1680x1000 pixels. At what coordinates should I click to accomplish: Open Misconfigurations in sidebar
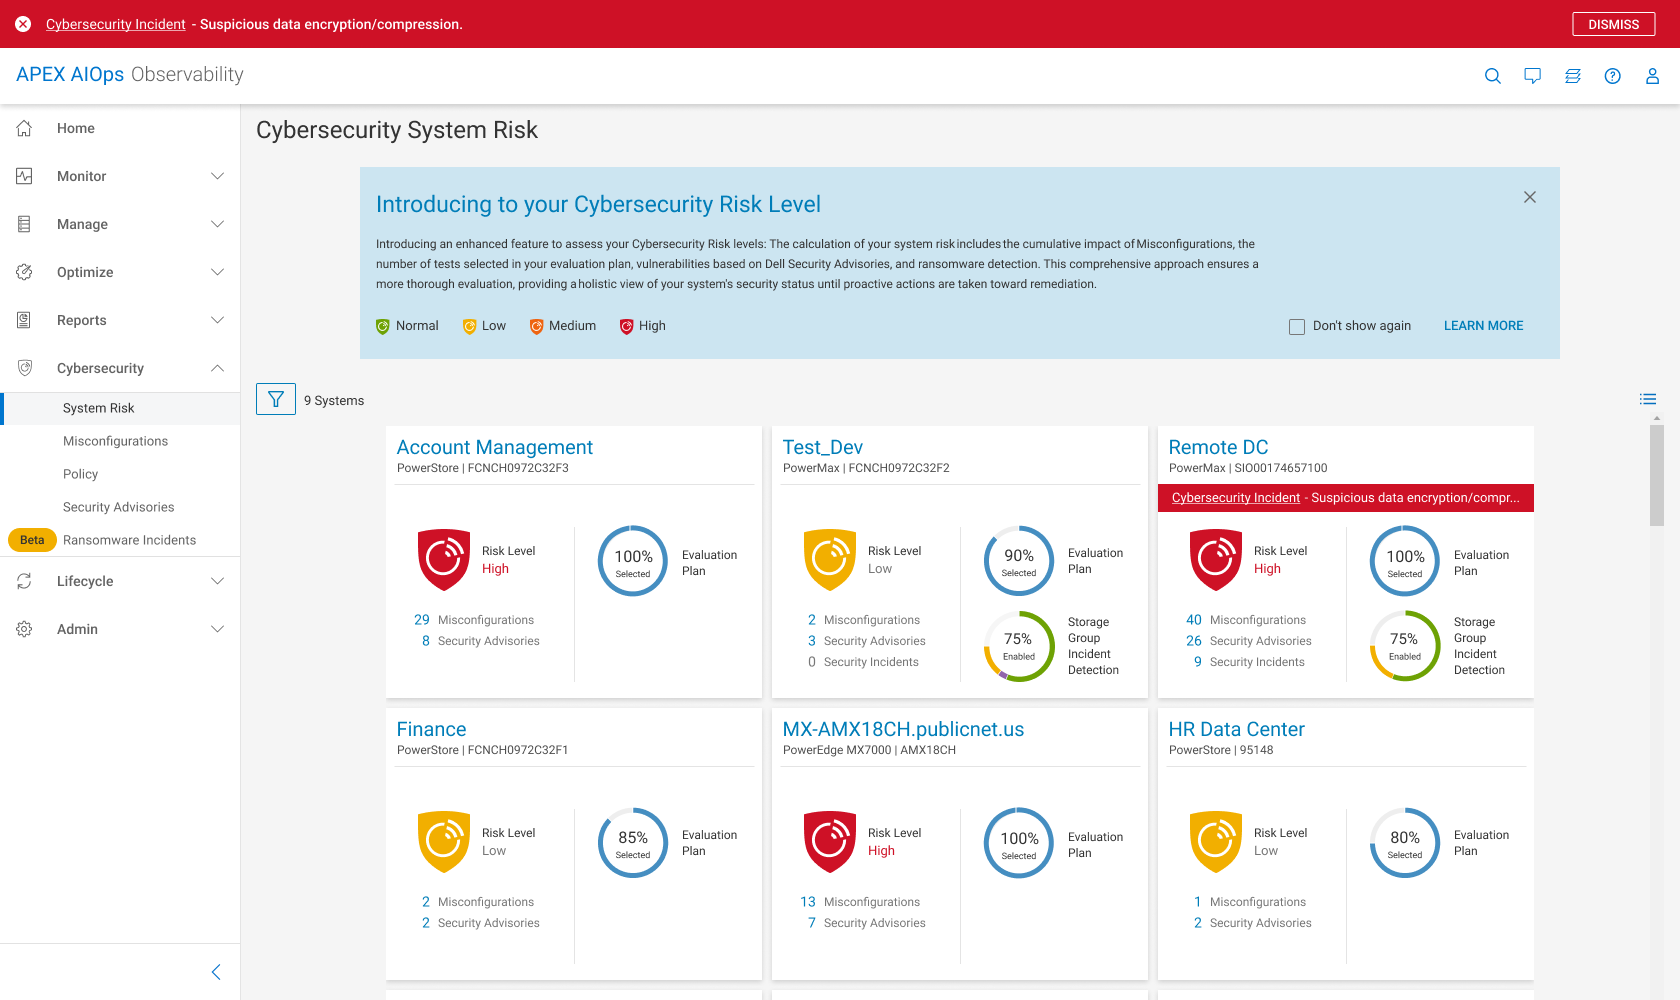[115, 441]
